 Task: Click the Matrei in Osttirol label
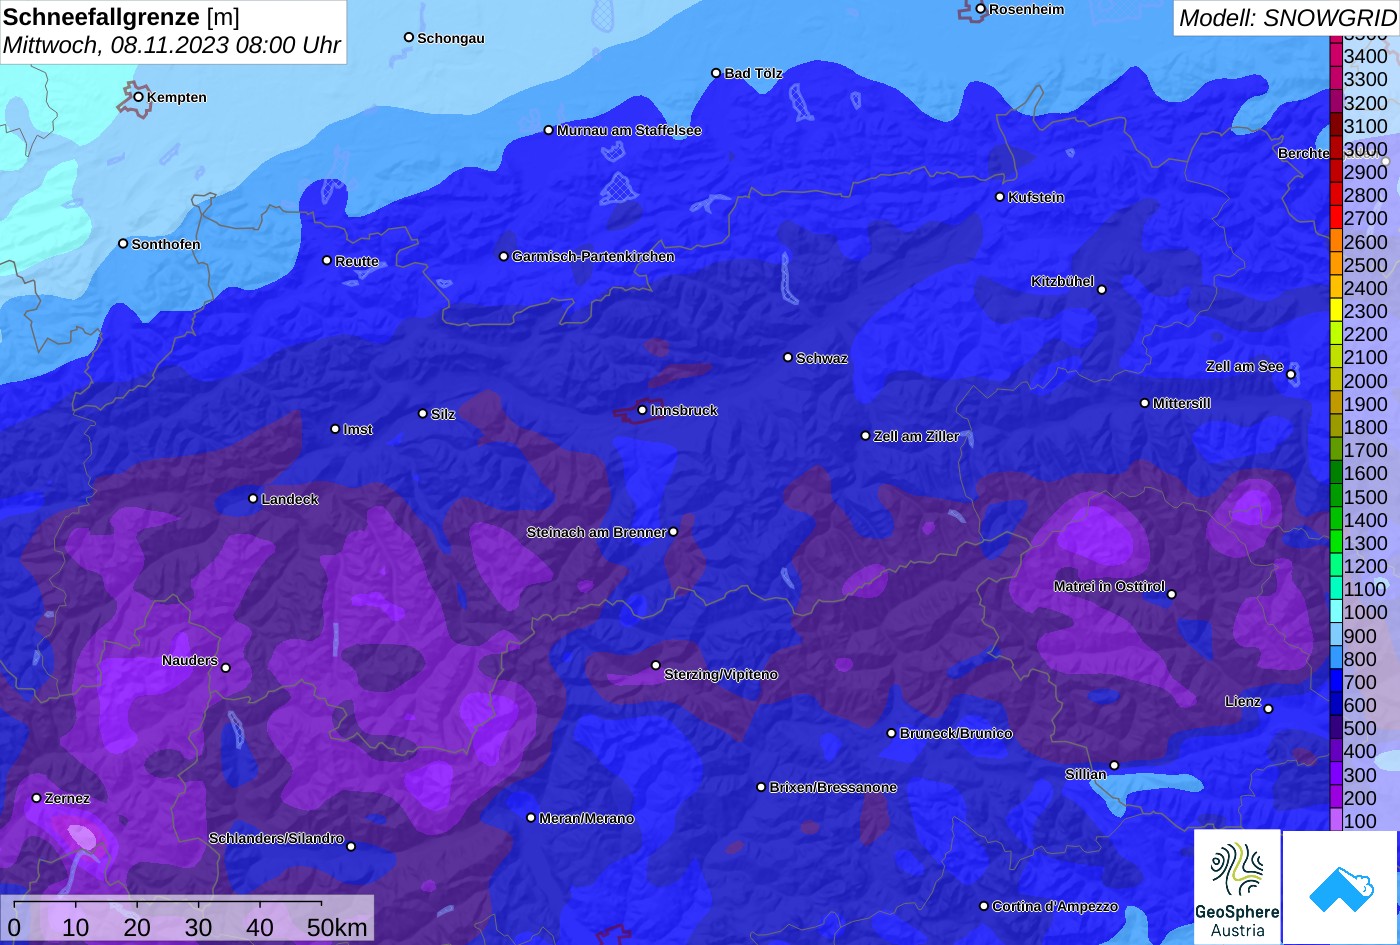1109,587
